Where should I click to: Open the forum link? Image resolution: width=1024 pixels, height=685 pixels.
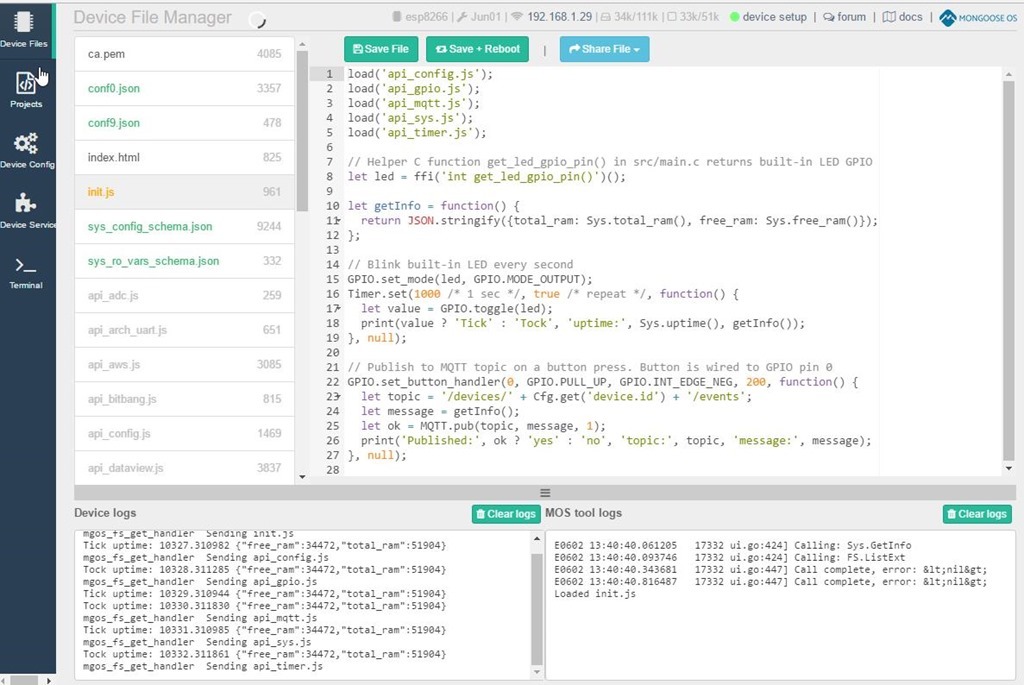point(844,17)
